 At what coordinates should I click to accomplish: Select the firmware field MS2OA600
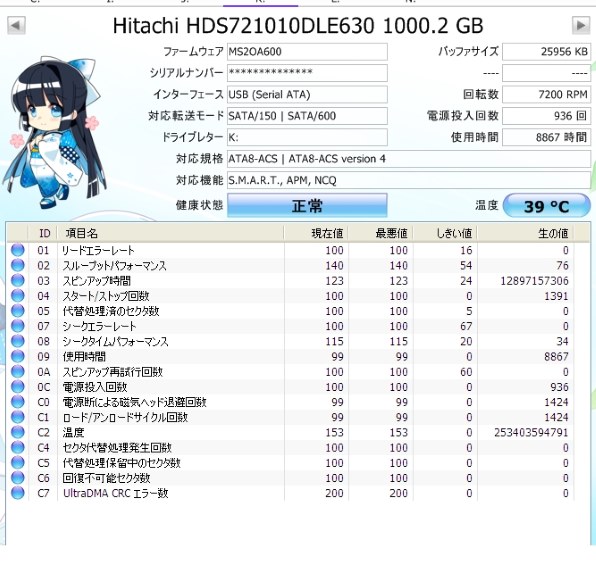(x=307, y=52)
